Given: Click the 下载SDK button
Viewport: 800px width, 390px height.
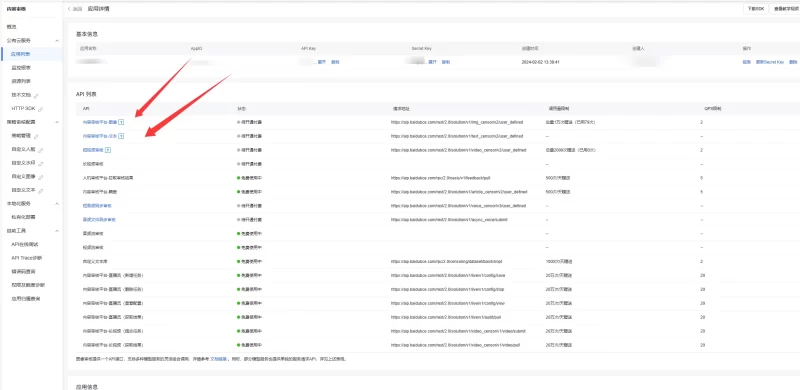Looking at the screenshot, I should coord(756,9).
